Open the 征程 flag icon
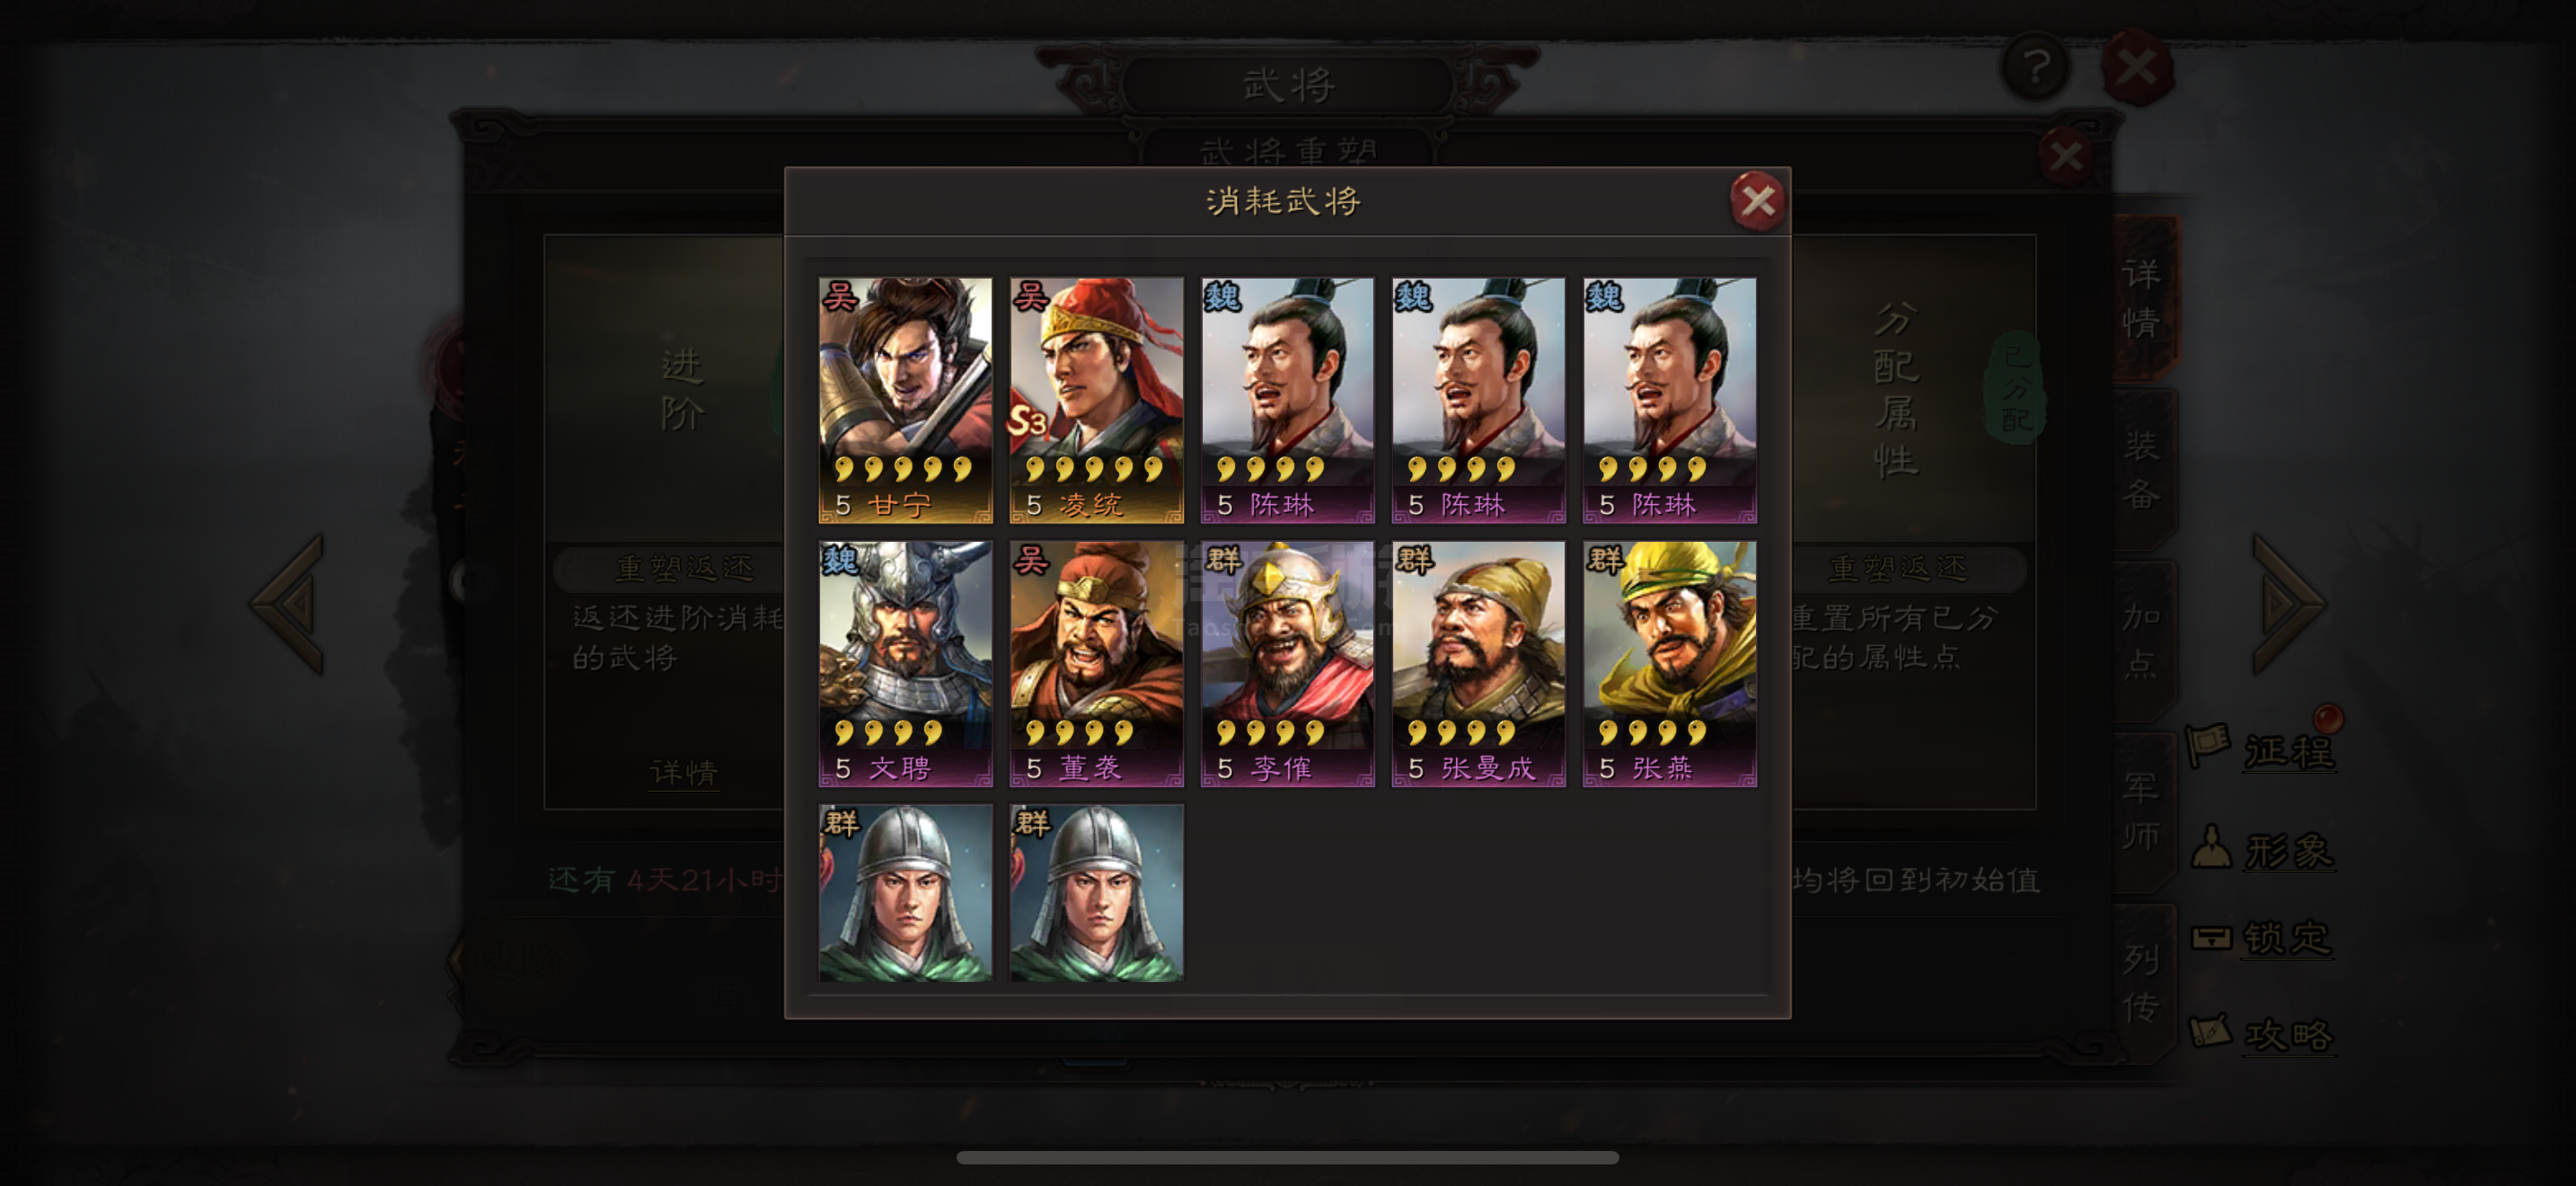The image size is (2576, 1186). pyautogui.click(x=2262, y=749)
